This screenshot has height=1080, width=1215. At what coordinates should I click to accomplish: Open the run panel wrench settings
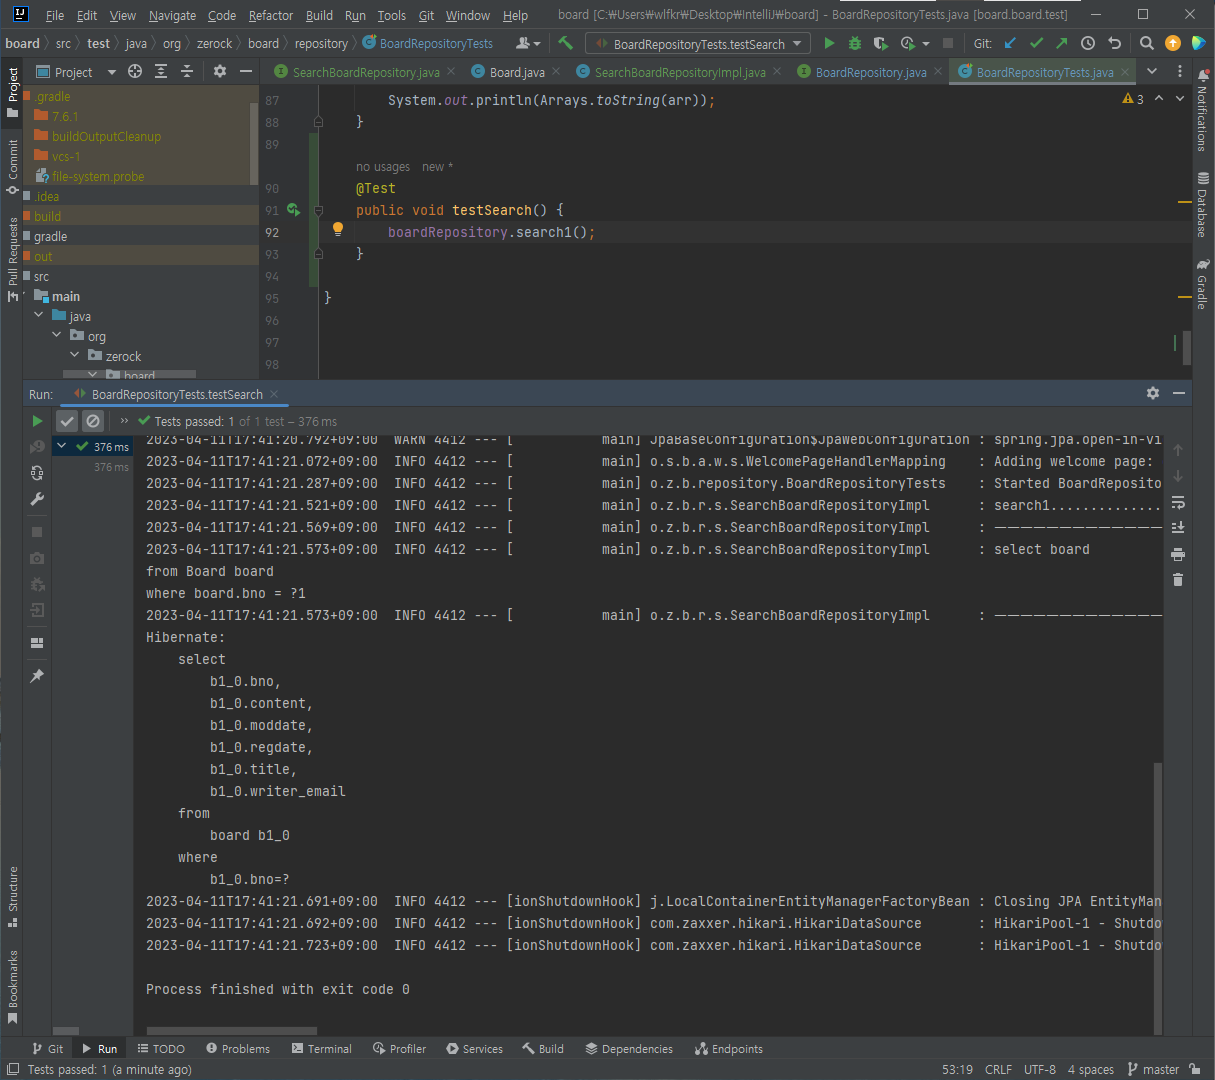click(37, 499)
